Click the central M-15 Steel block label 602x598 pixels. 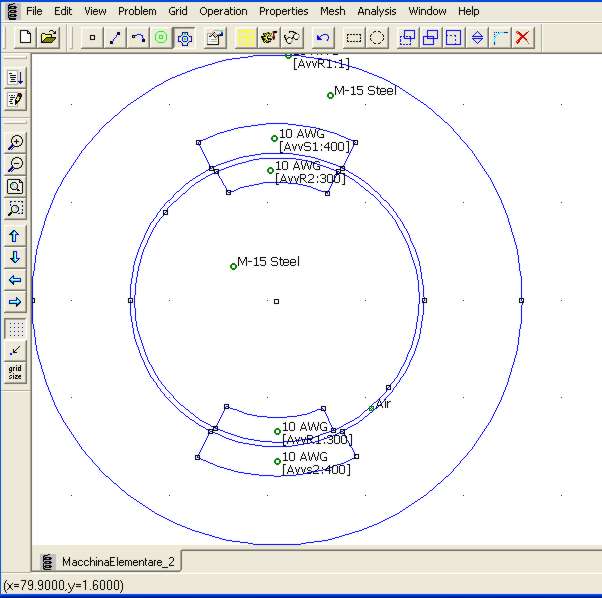[234, 266]
